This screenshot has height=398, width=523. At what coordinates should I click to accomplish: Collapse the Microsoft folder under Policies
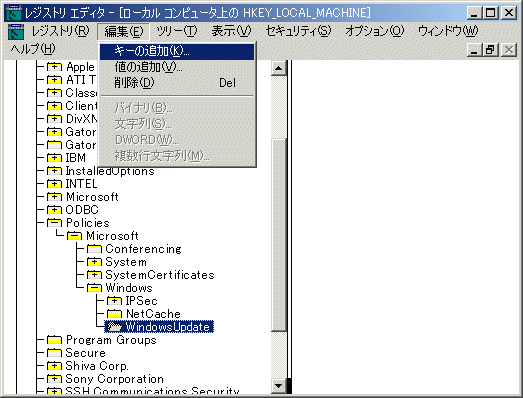tap(74, 236)
